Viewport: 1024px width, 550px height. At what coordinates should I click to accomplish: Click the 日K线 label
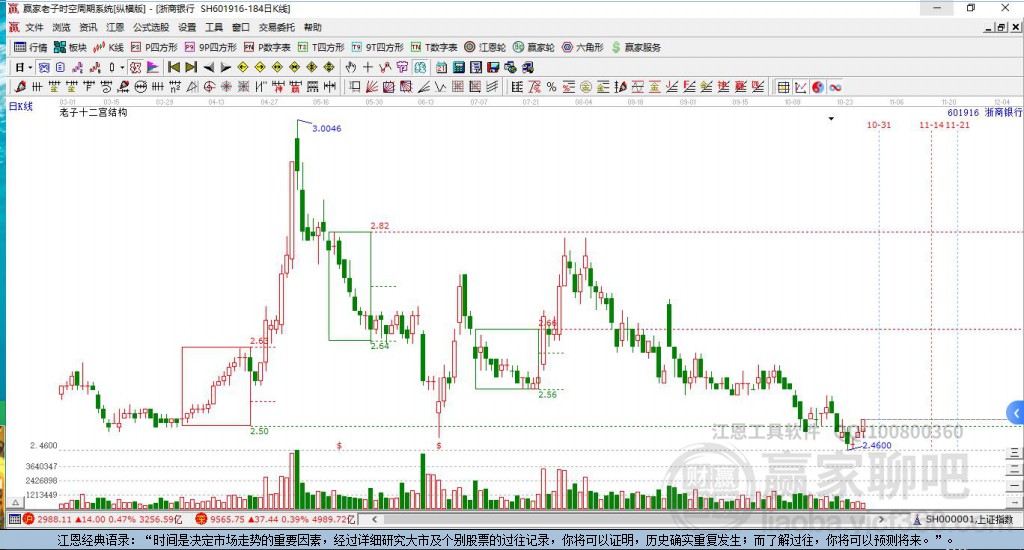click(x=20, y=106)
